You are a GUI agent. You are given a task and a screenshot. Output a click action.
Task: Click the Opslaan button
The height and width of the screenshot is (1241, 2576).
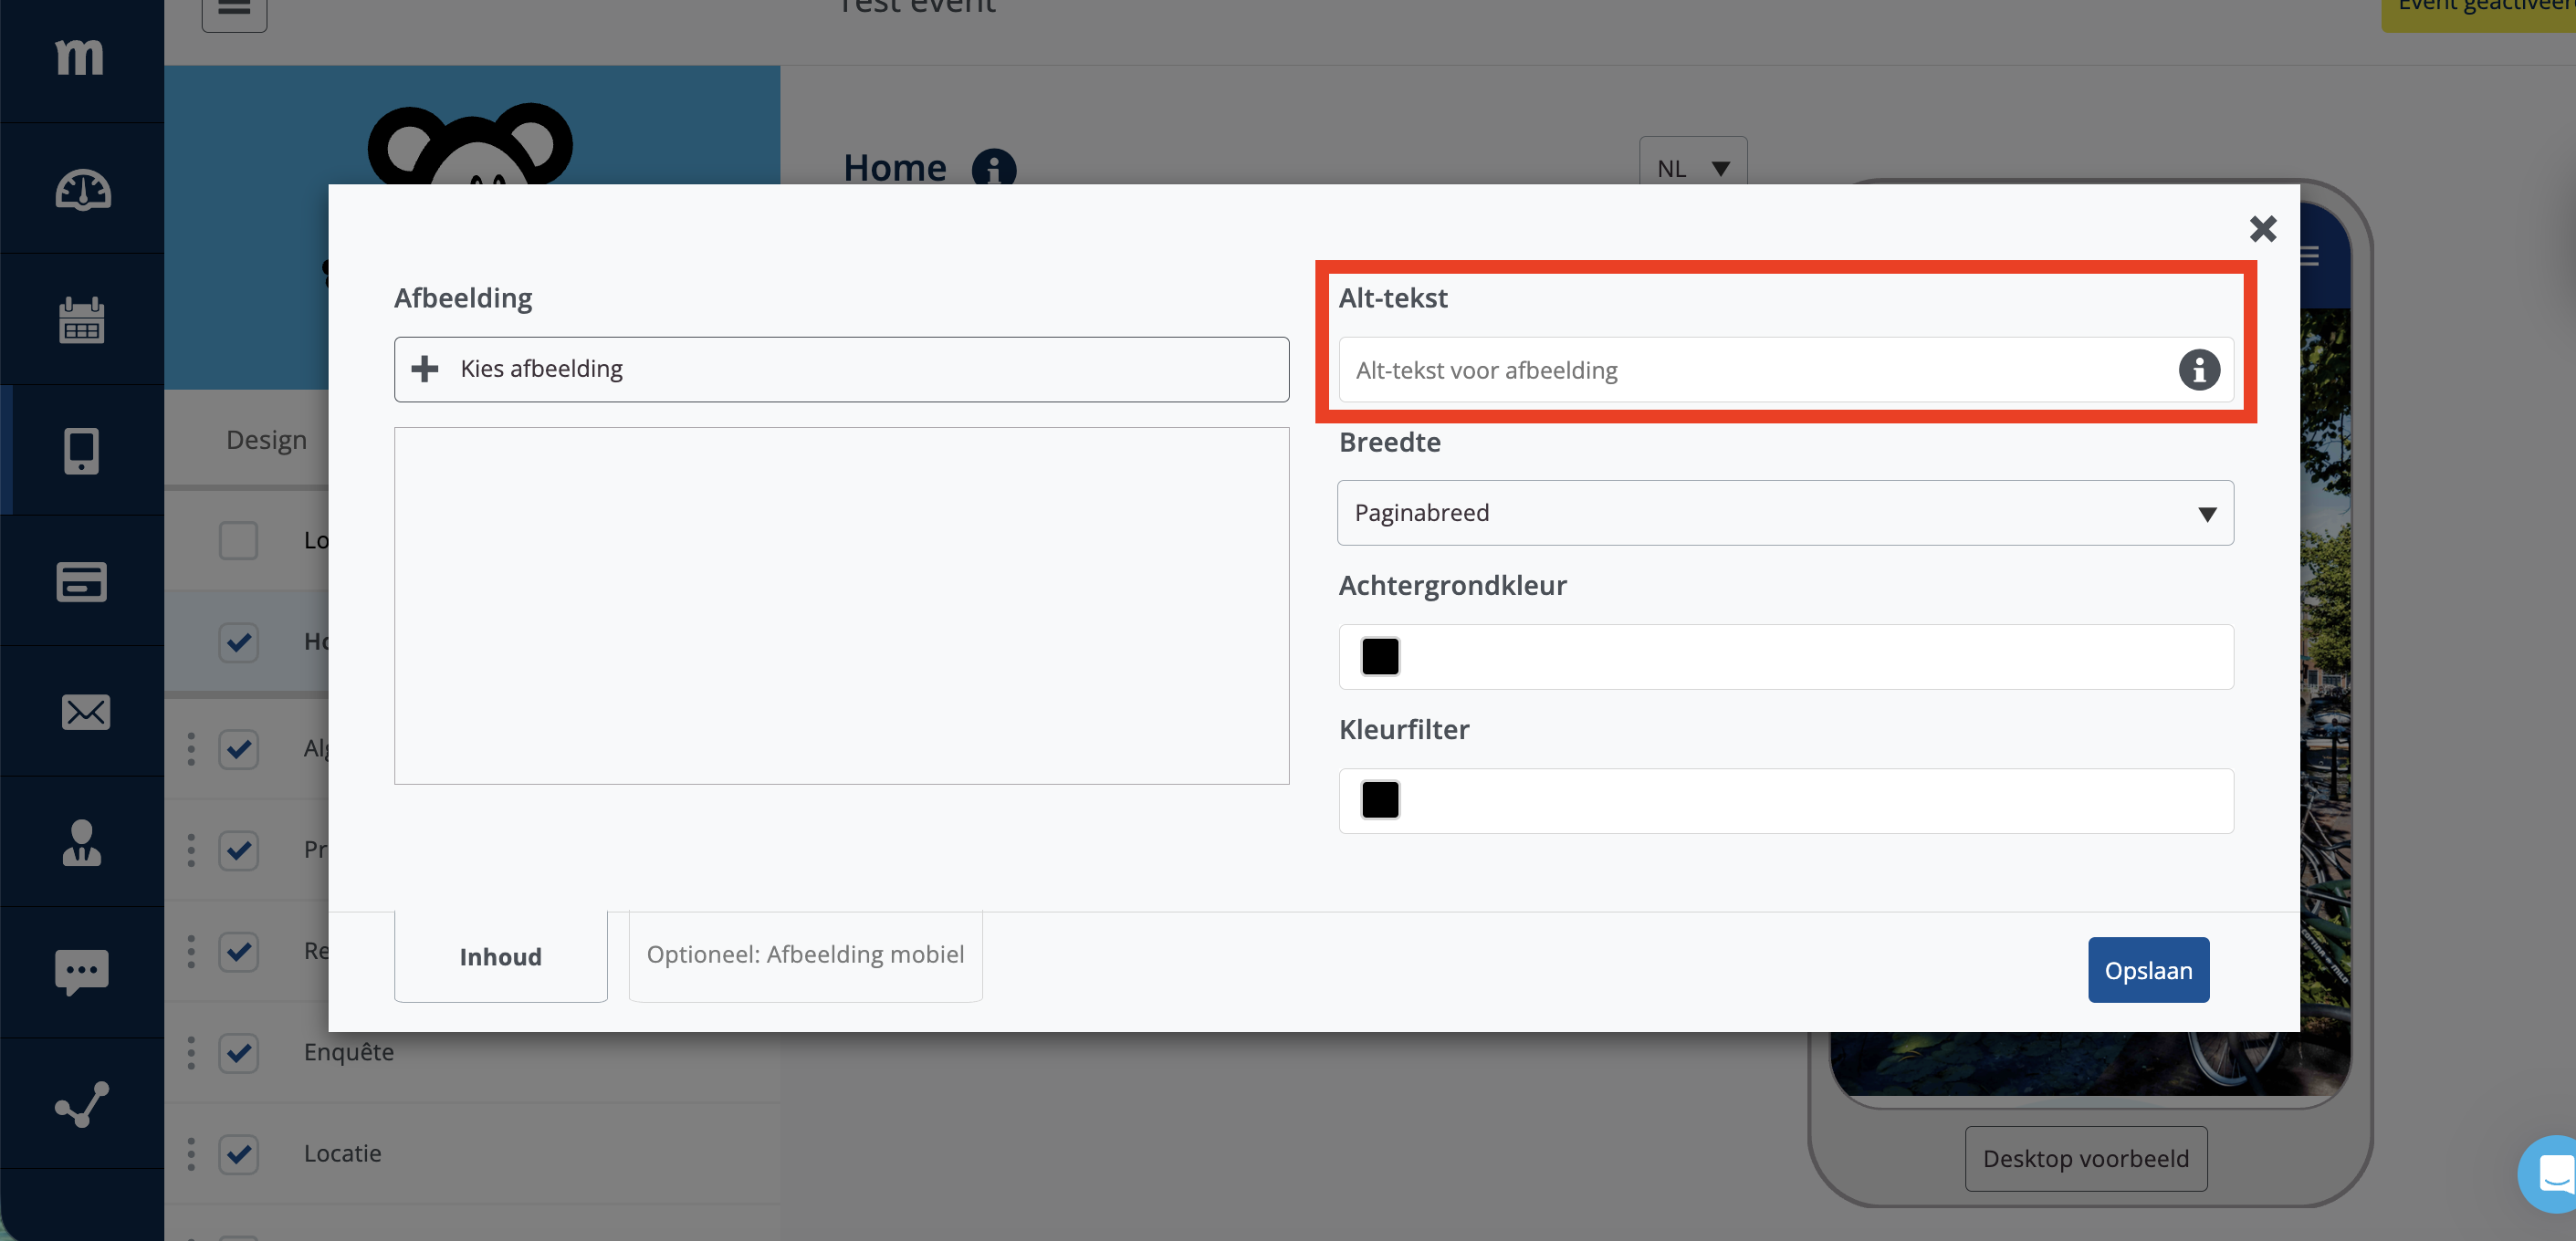click(2148, 970)
